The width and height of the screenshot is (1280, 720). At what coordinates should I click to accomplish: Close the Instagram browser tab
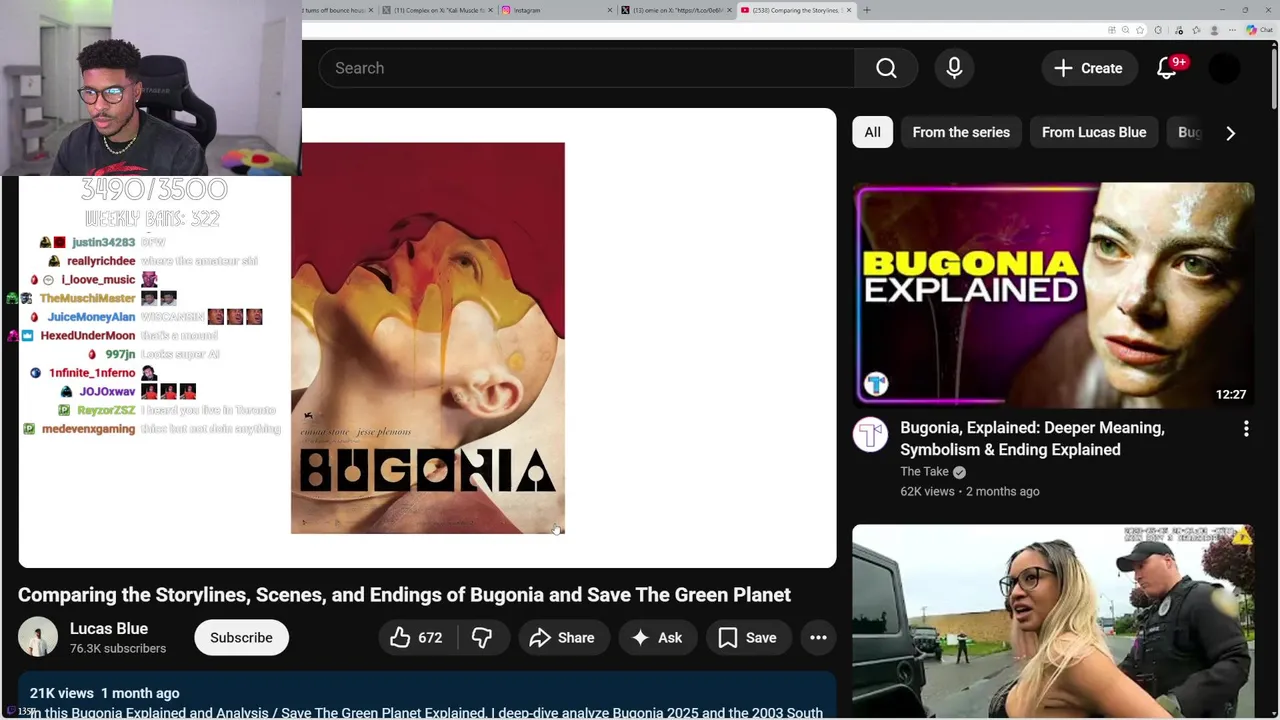coord(609,10)
